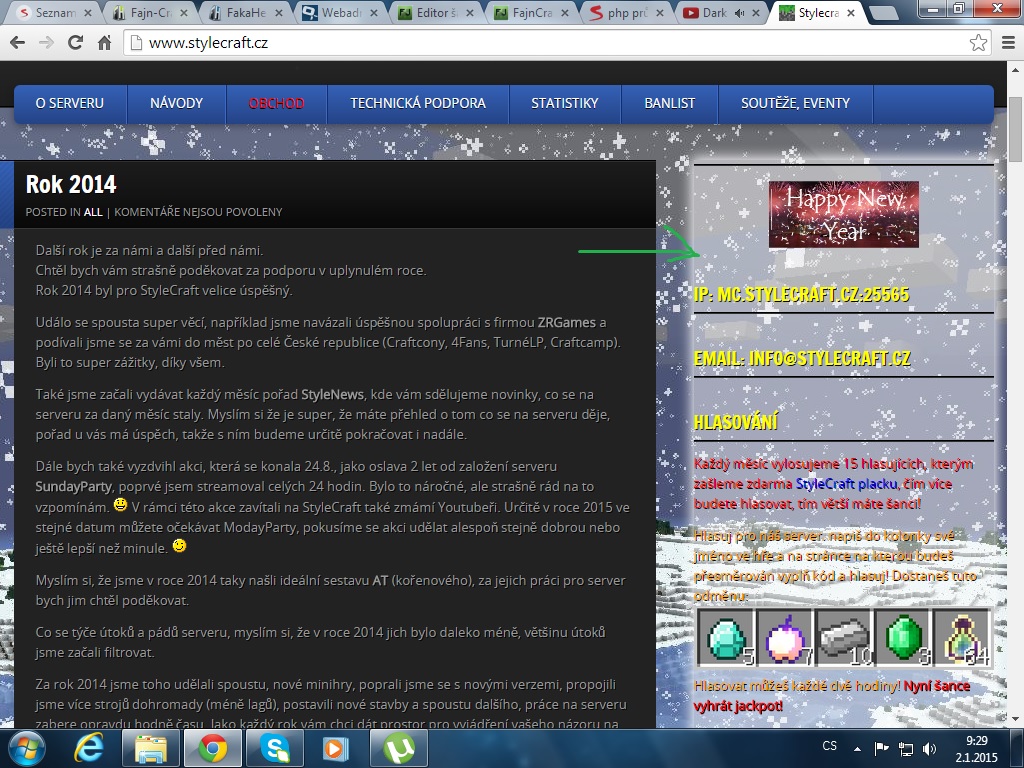Switch to the Webadr tab

341,12
